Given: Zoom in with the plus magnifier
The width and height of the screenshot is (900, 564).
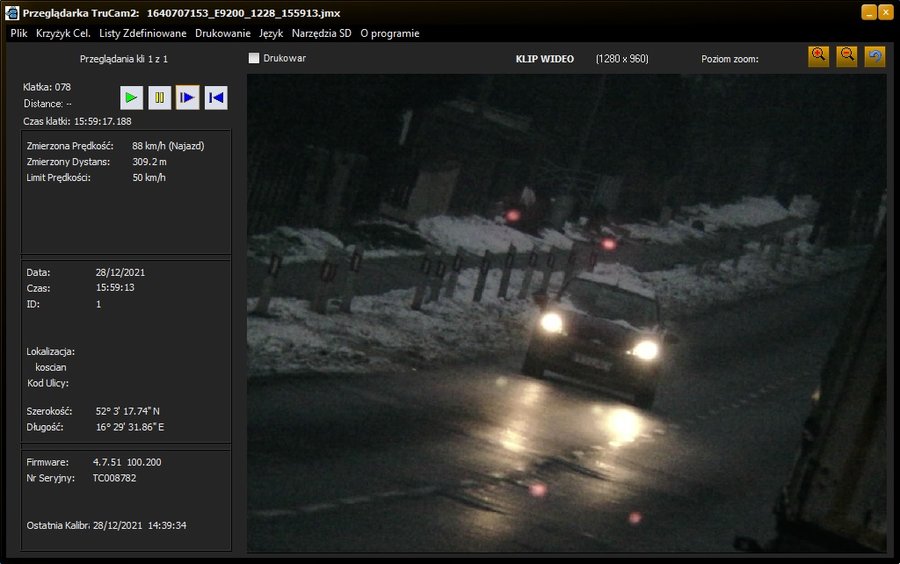Looking at the screenshot, I should click(x=819, y=56).
